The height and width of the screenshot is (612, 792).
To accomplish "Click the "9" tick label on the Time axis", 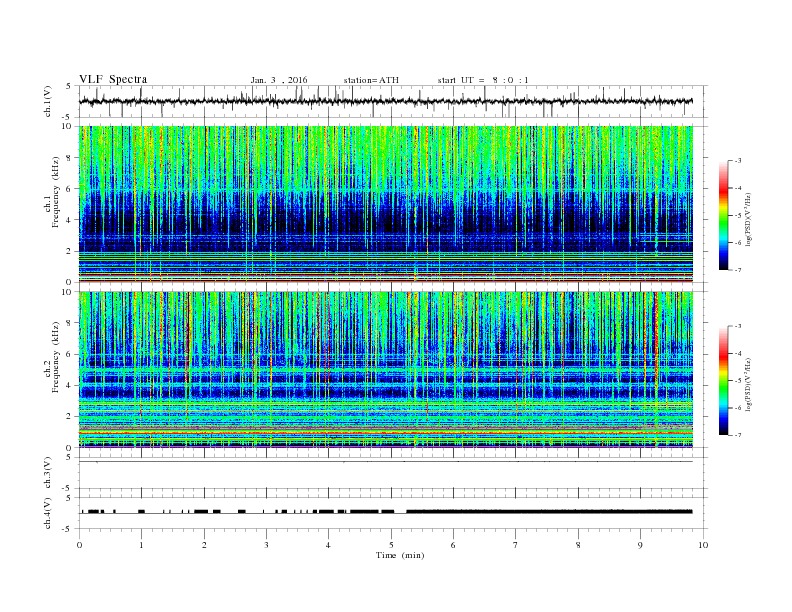I will pyautogui.click(x=640, y=545).
